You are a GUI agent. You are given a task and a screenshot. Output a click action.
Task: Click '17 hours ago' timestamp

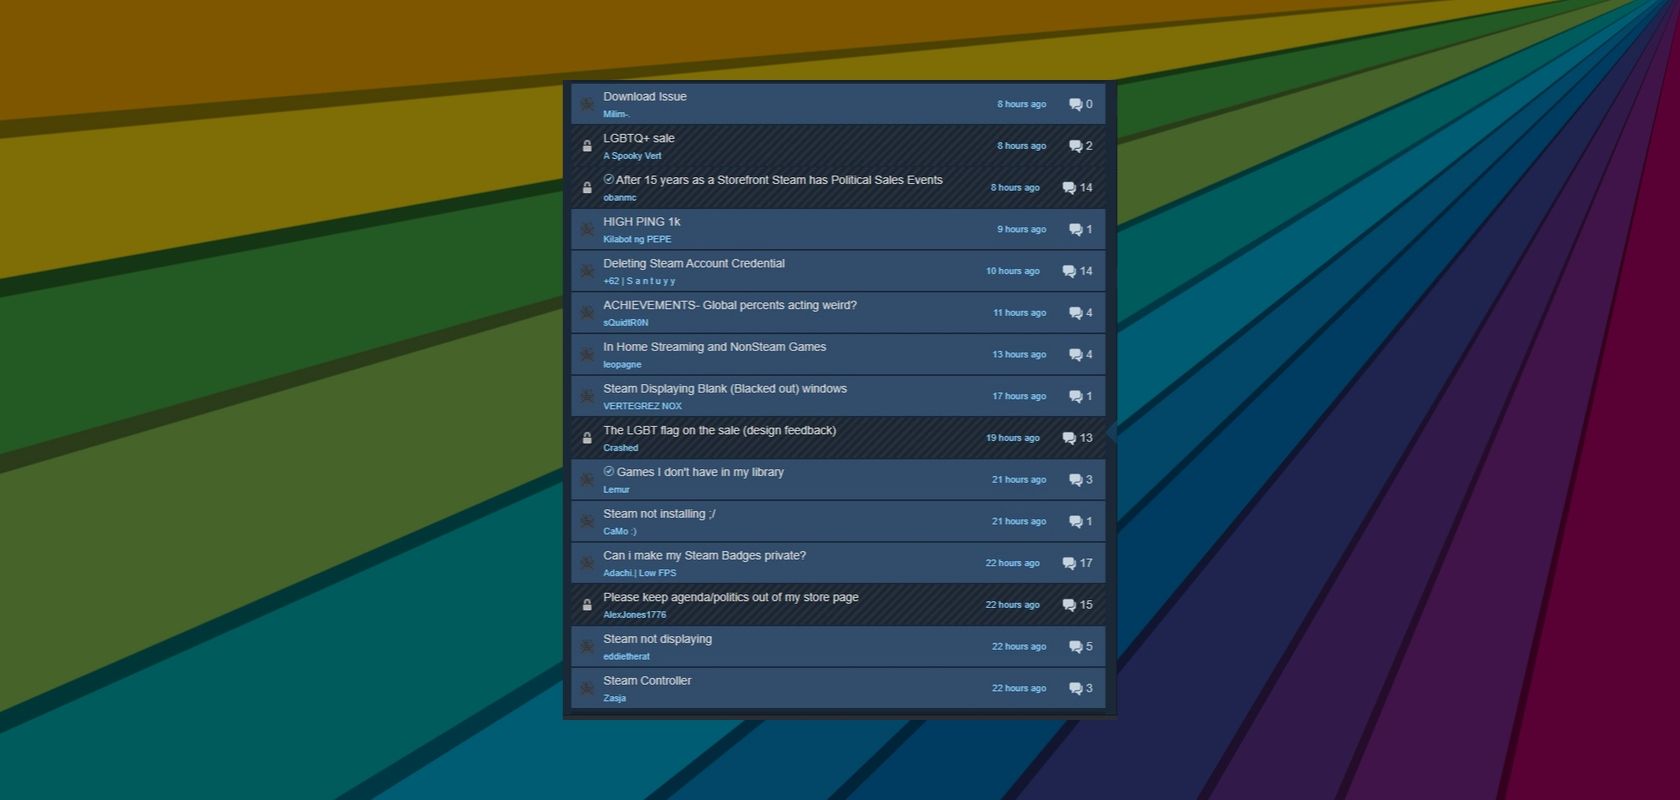pyautogui.click(x=1019, y=396)
